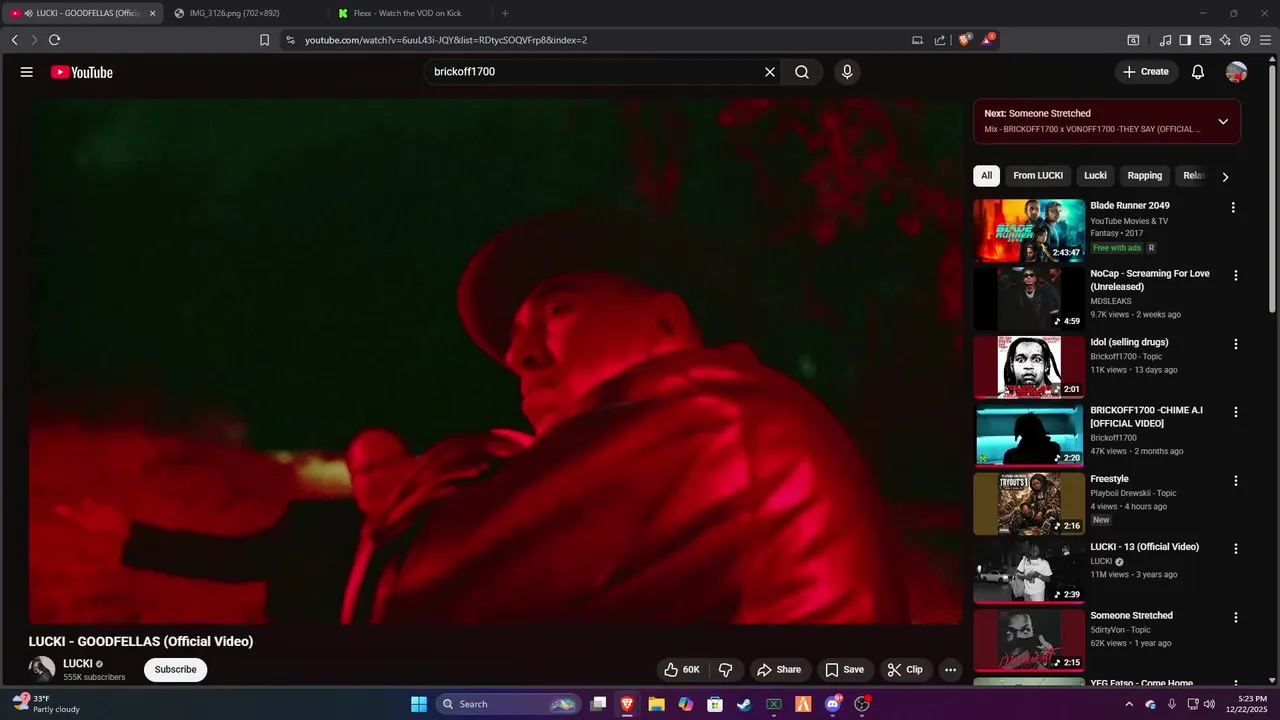Select the Rapping filter chip

click(x=1145, y=176)
